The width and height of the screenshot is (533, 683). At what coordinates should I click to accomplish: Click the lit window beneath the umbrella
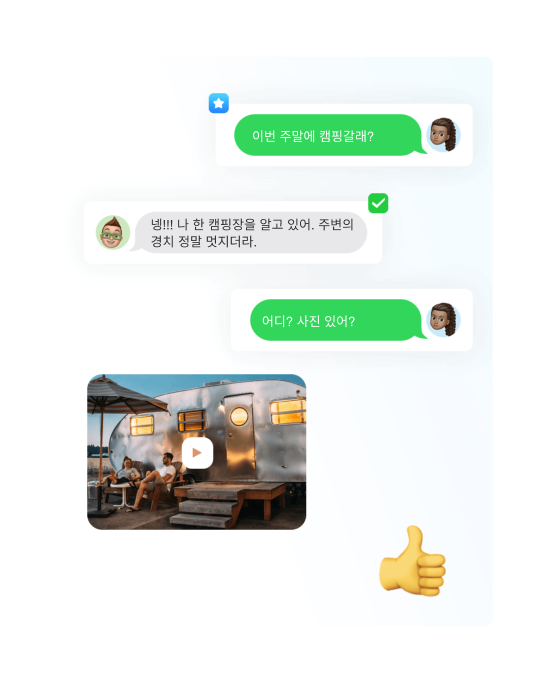[x=142, y=425]
